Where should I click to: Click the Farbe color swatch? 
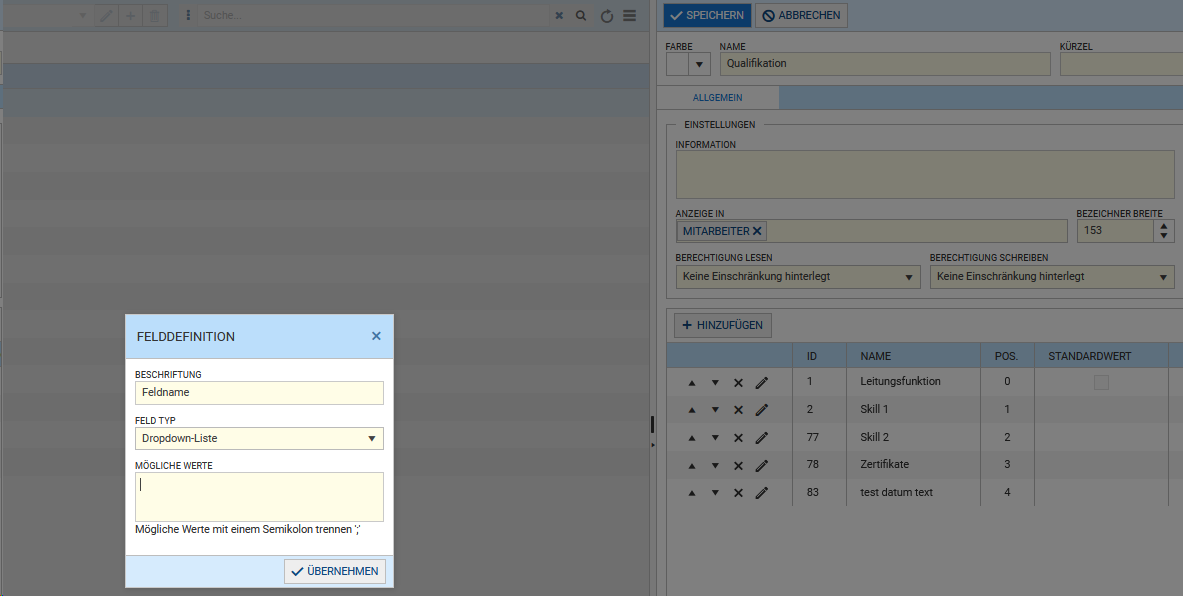(678, 64)
